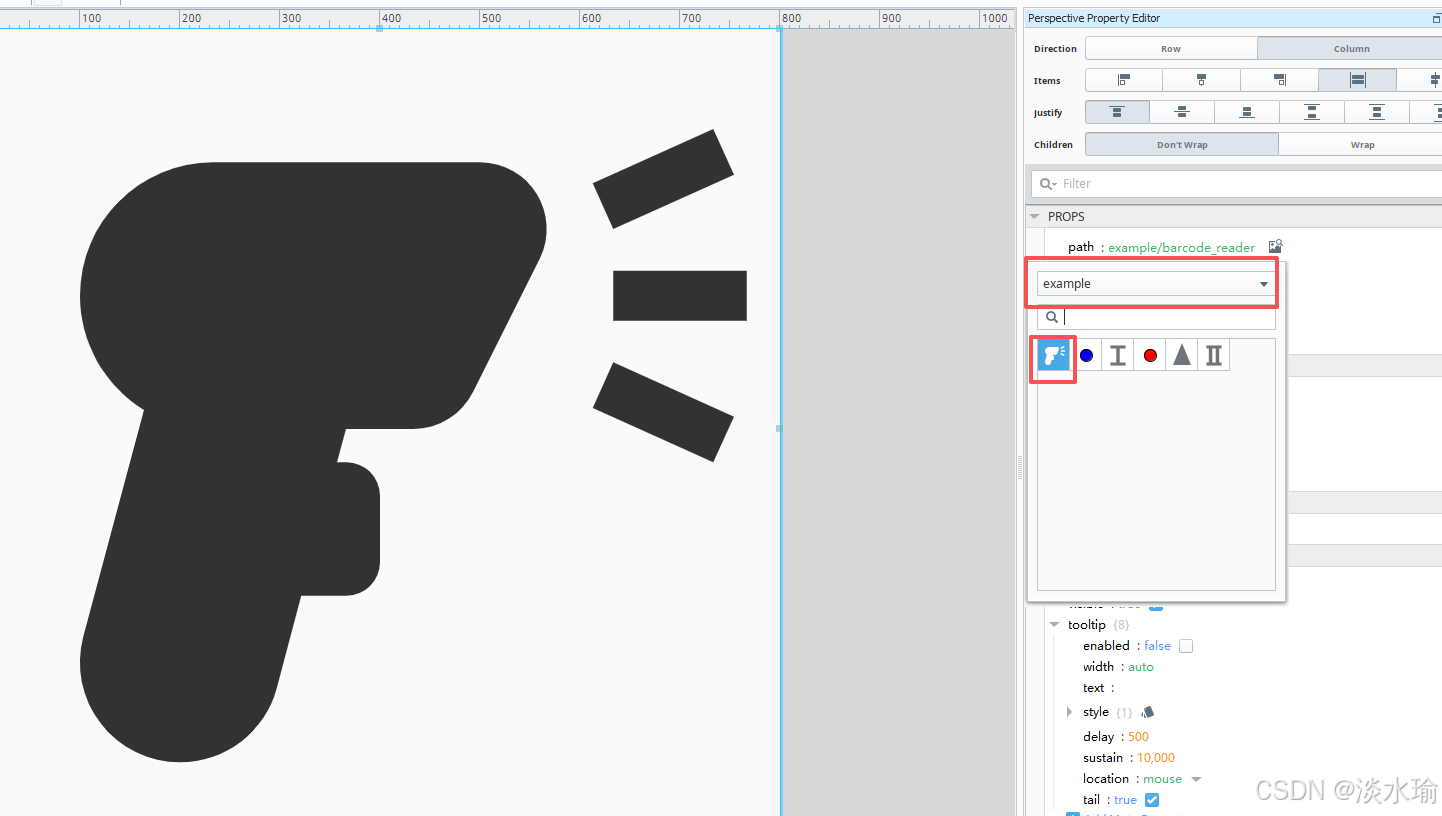
Task: Edit the tooltip delay value 500
Action: (x=1138, y=737)
